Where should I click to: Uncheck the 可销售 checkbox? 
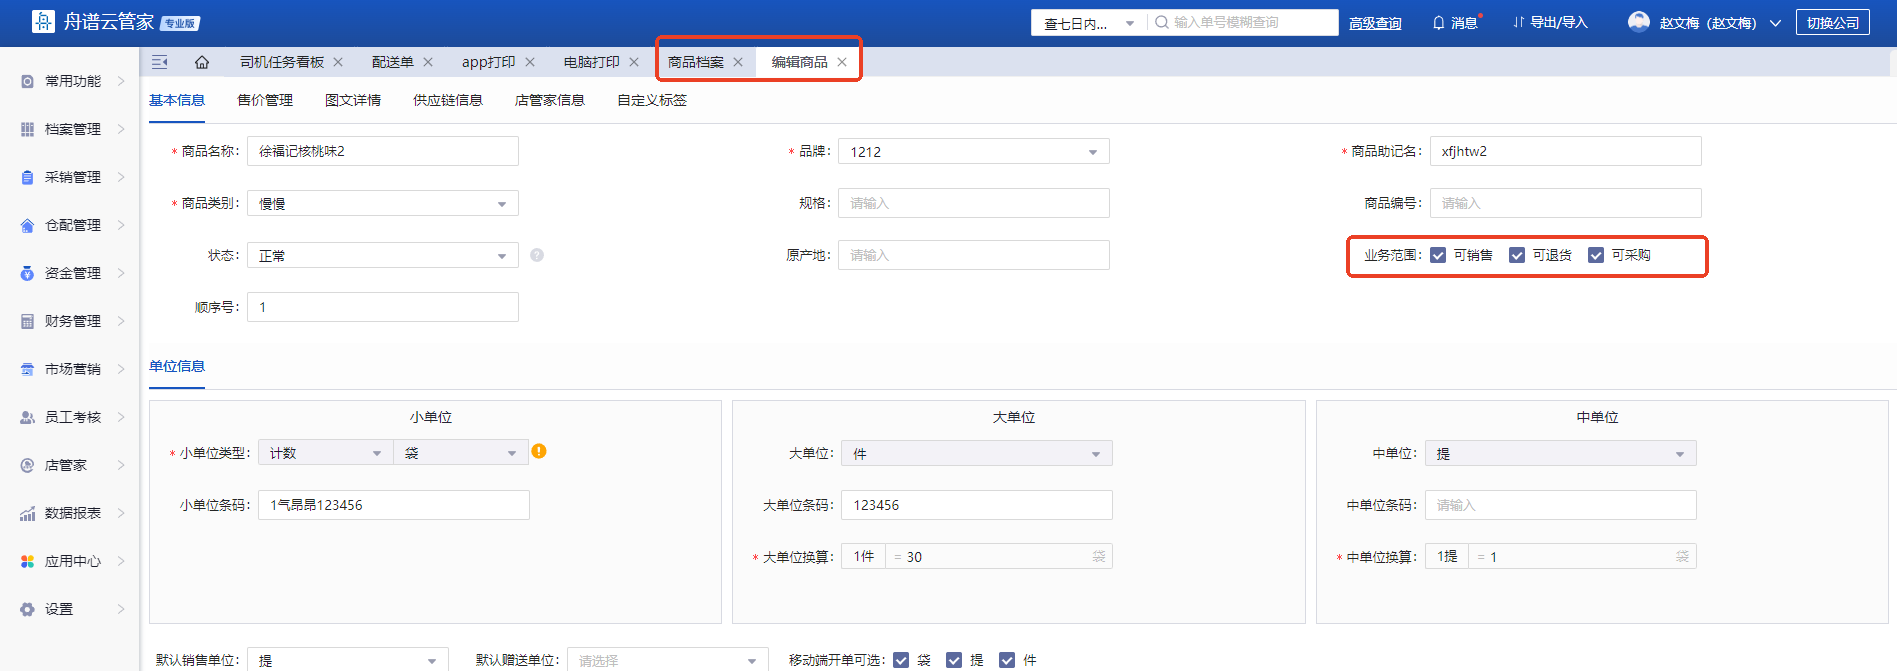point(1438,255)
